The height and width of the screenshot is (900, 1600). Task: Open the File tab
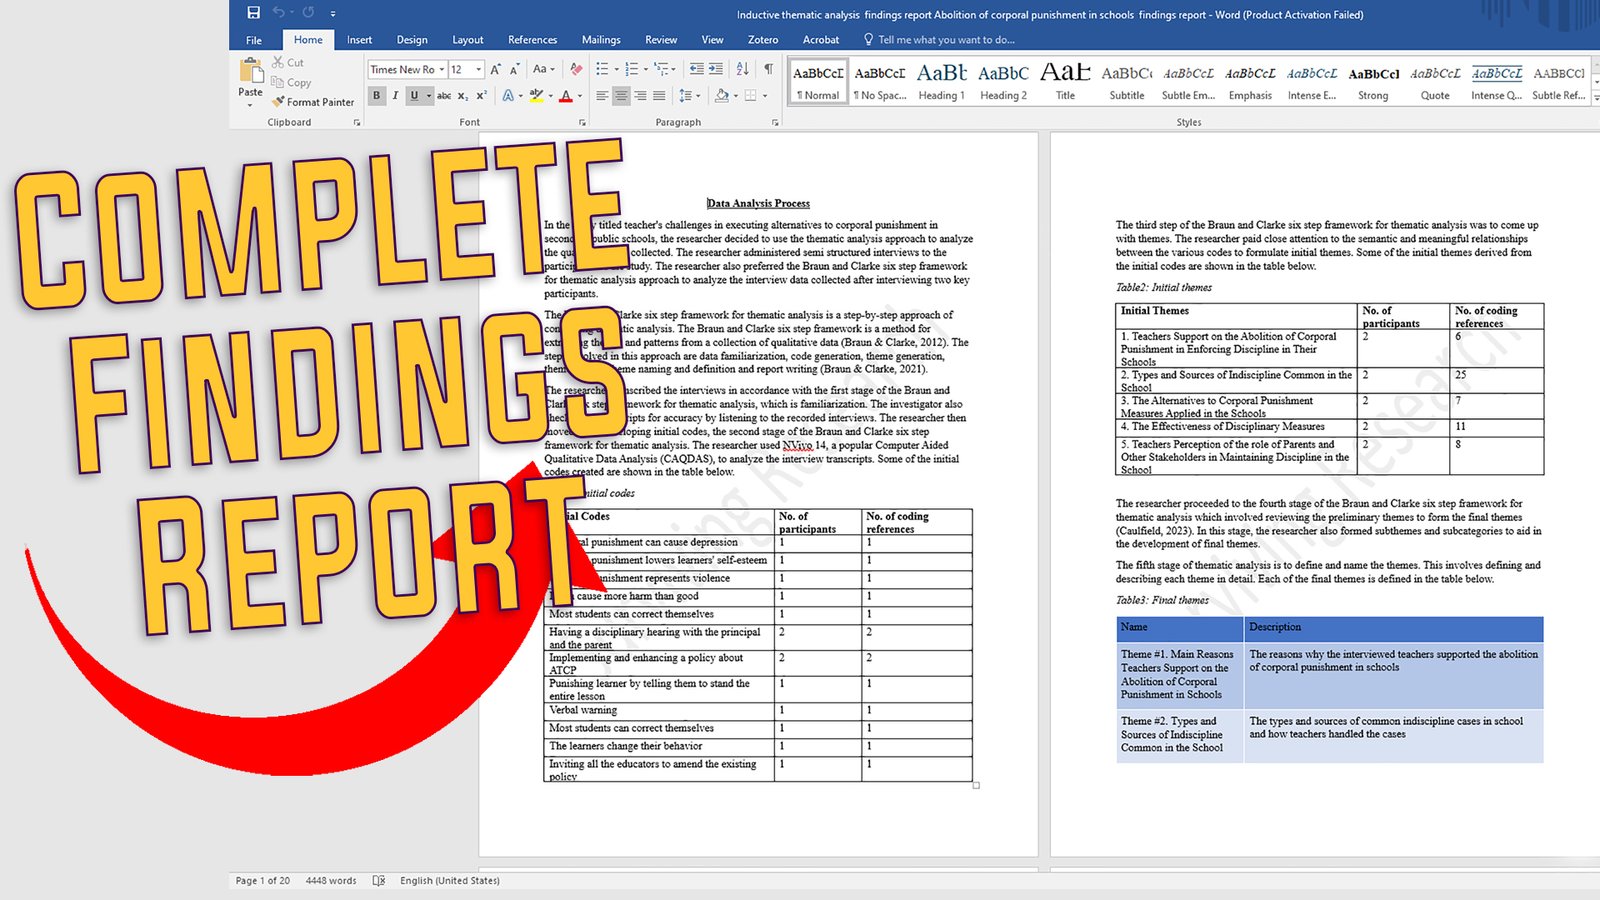click(254, 40)
